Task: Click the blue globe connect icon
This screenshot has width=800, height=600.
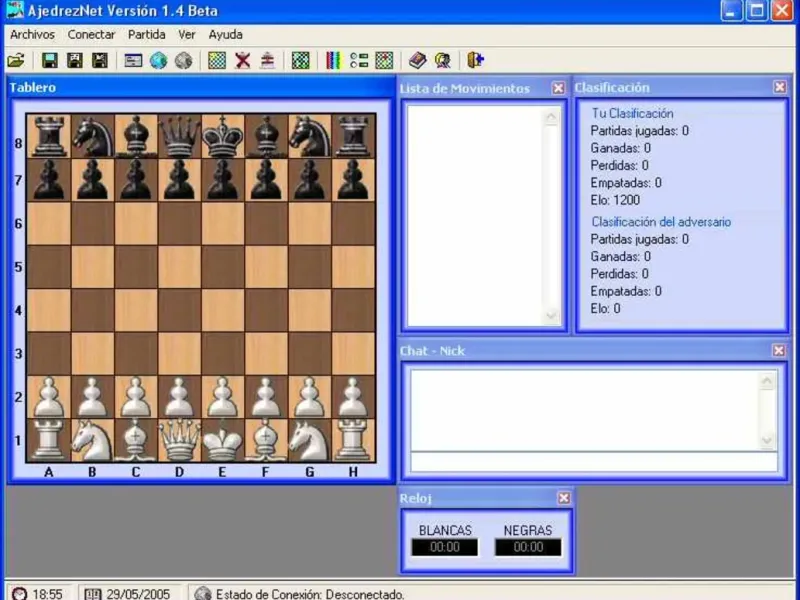Action: tap(159, 61)
